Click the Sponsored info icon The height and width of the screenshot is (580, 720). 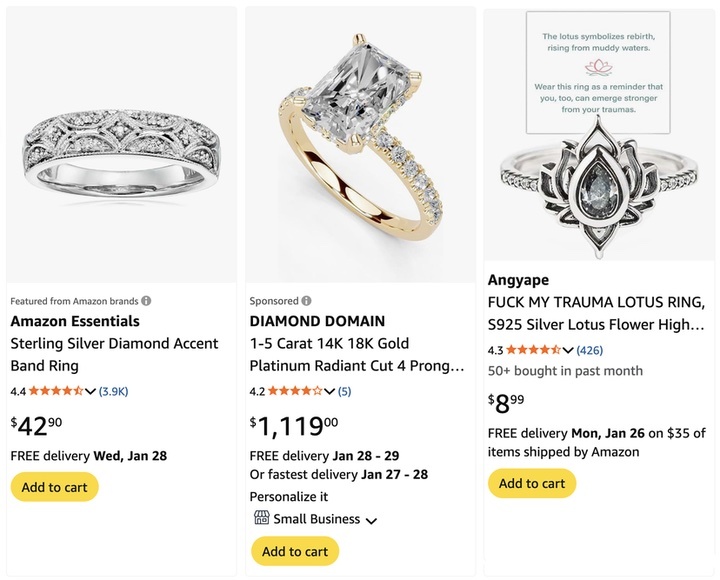click(x=307, y=301)
